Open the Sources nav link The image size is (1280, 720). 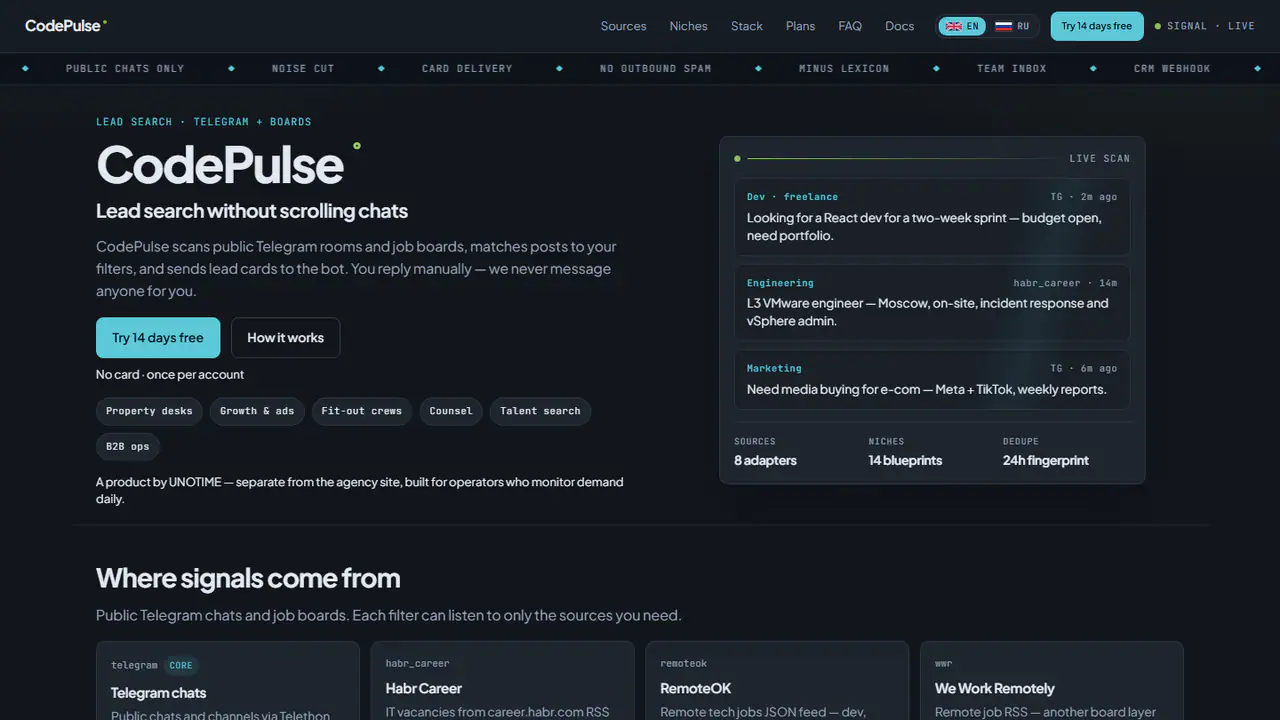tap(623, 26)
